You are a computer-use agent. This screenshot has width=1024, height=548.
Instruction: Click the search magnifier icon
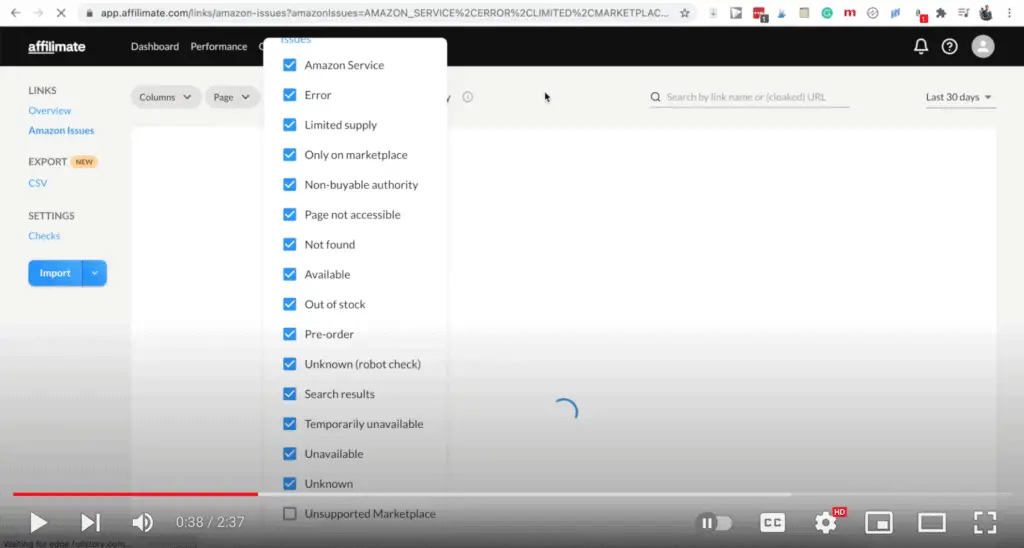[655, 97]
